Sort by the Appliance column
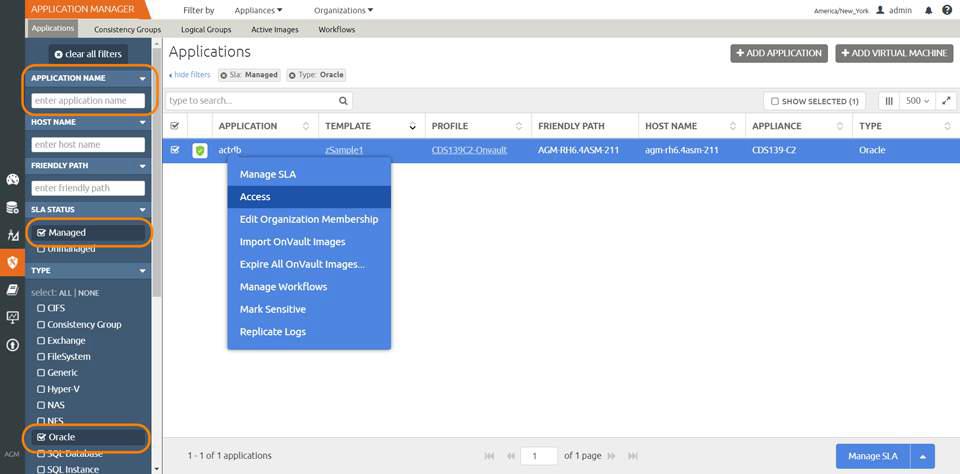This screenshot has width=960, height=474. pos(839,126)
